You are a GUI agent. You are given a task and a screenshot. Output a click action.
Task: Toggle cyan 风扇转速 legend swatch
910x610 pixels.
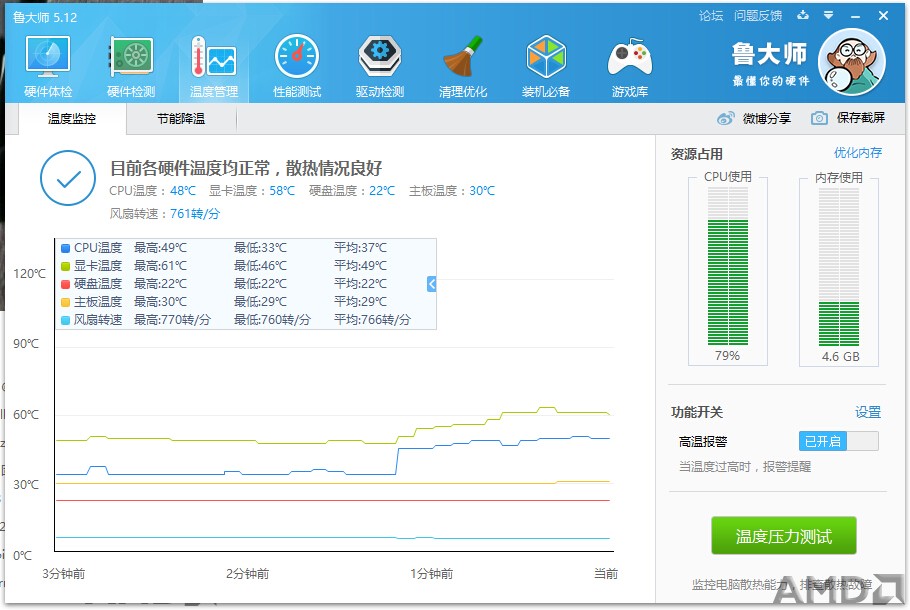click(66, 320)
